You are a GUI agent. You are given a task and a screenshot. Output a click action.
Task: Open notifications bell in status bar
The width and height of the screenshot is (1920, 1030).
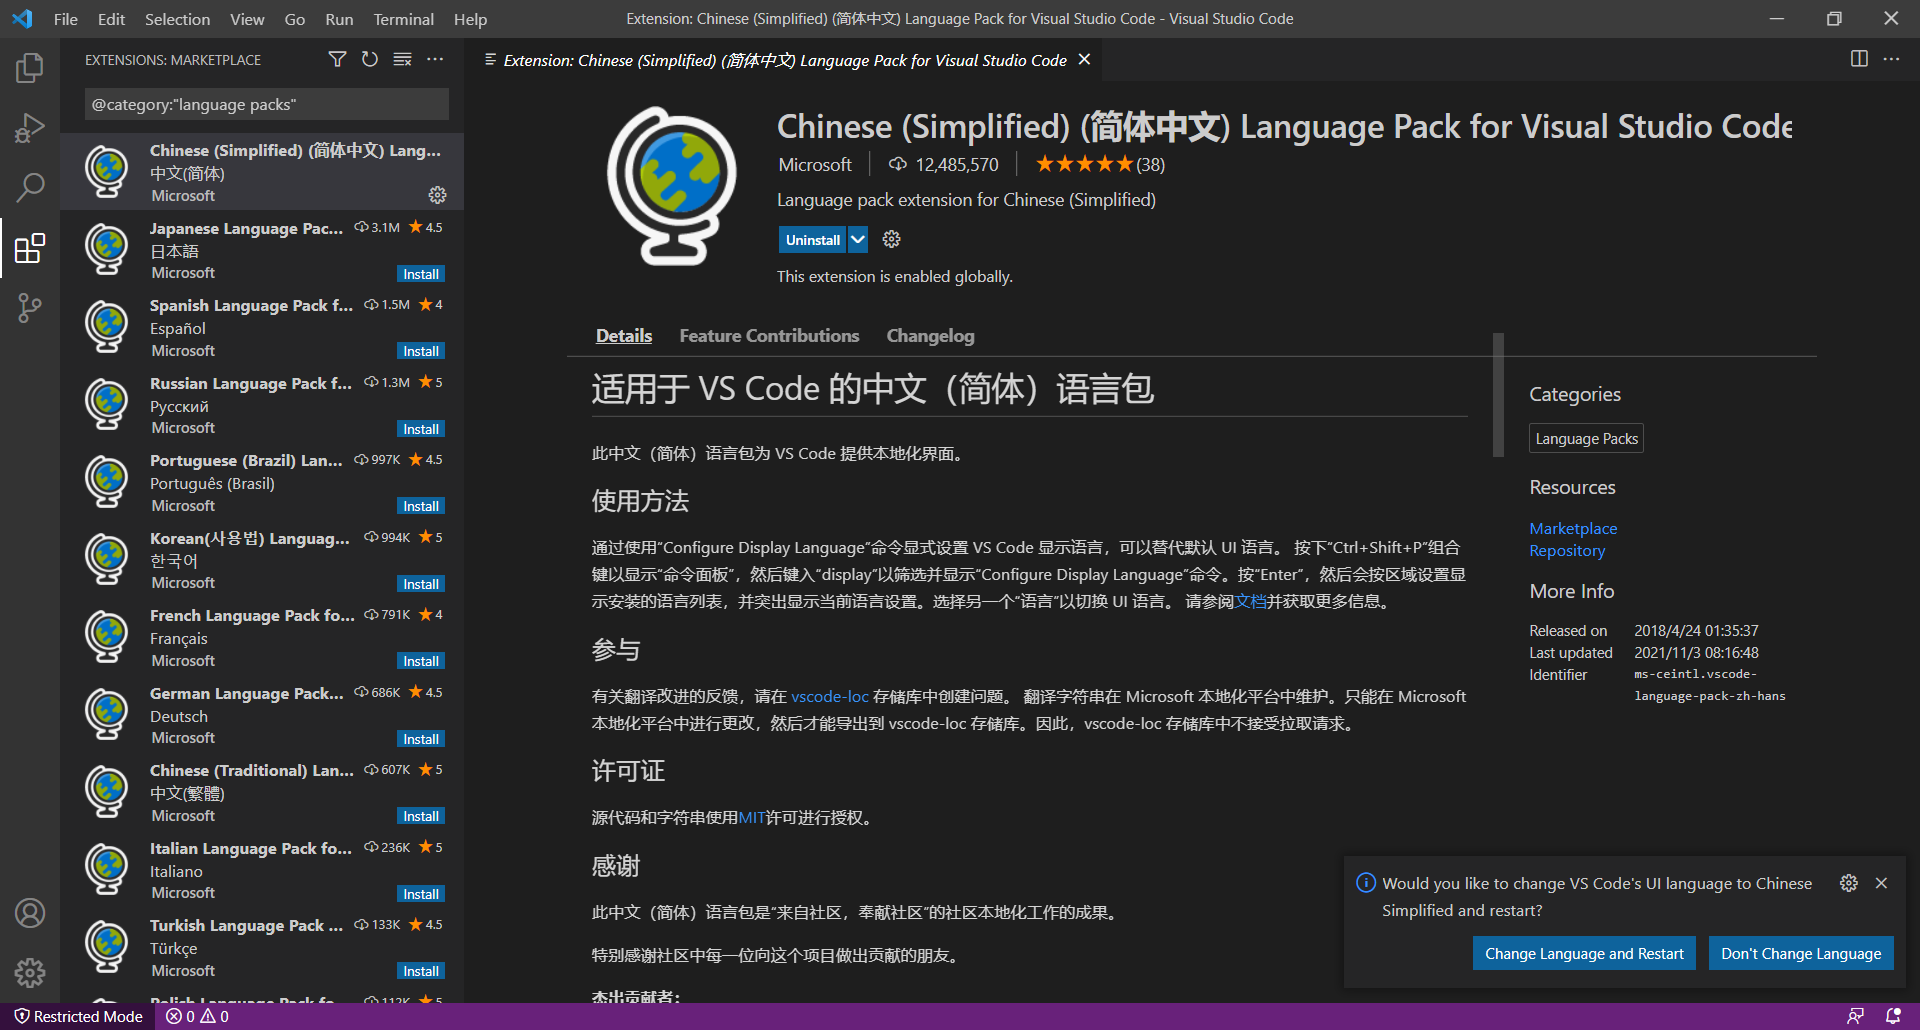point(1893,1016)
